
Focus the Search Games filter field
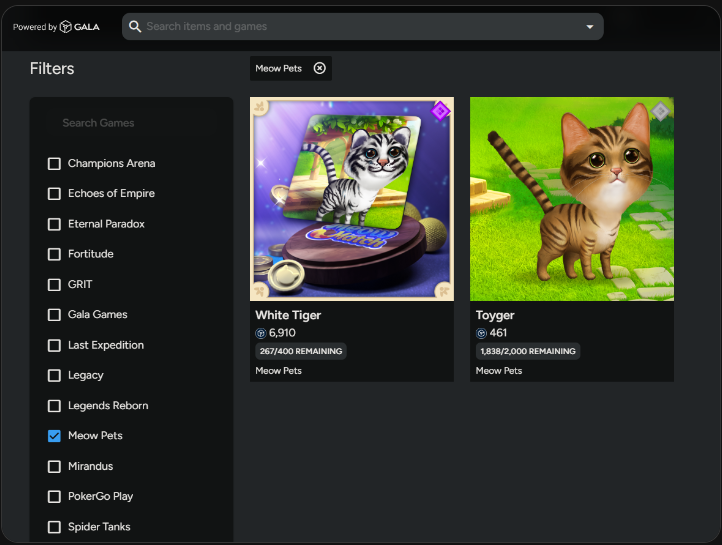click(131, 123)
